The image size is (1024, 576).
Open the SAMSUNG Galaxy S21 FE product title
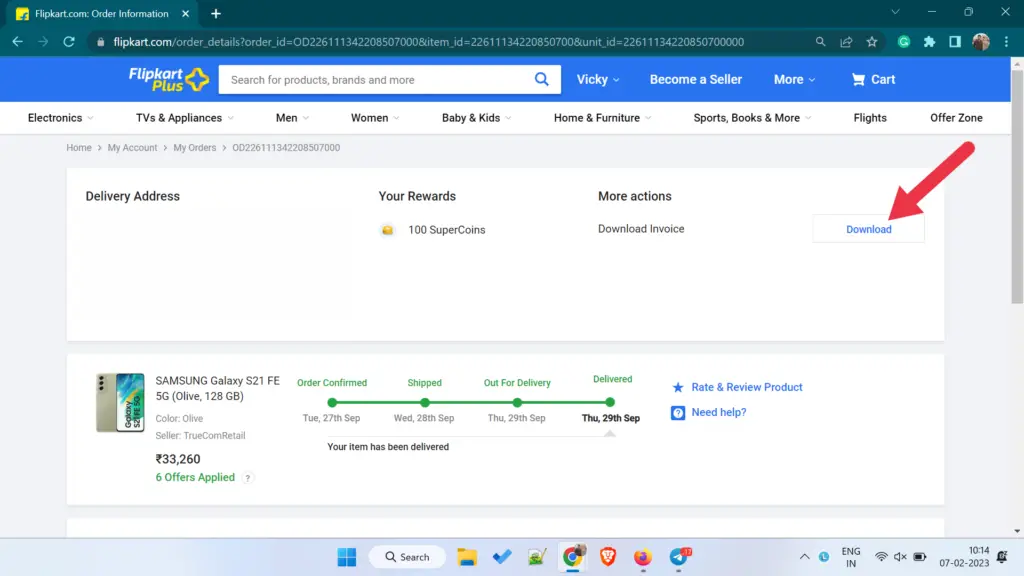[x=217, y=389]
